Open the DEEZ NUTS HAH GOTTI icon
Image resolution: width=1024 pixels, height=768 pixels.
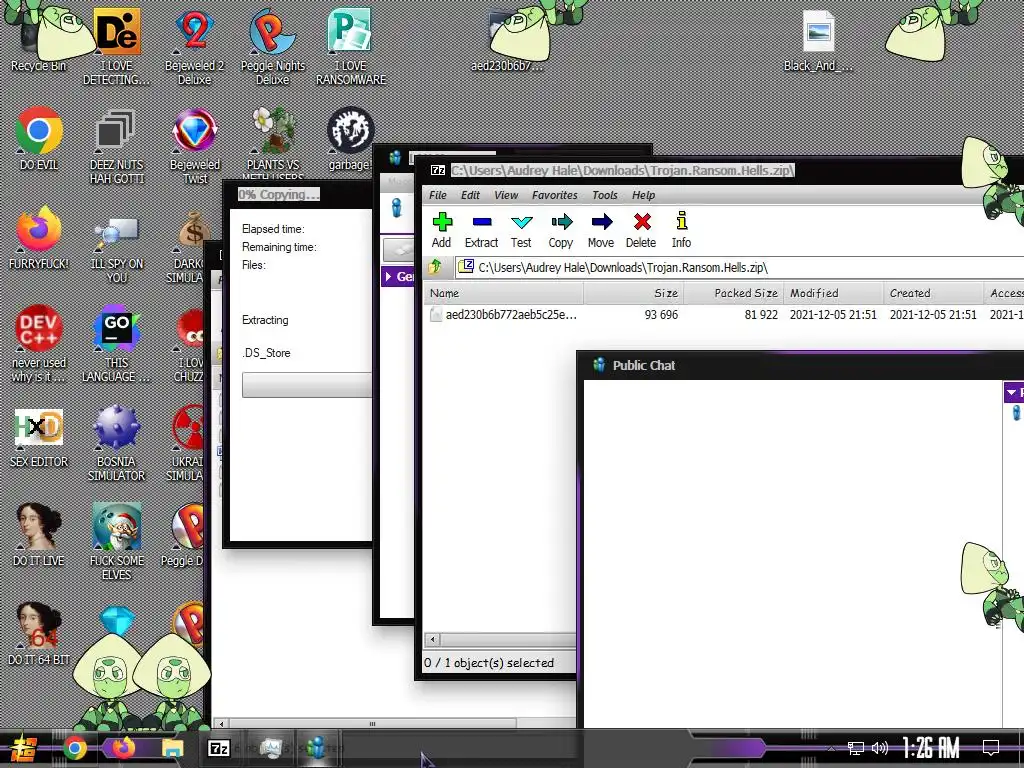(116, 145)
